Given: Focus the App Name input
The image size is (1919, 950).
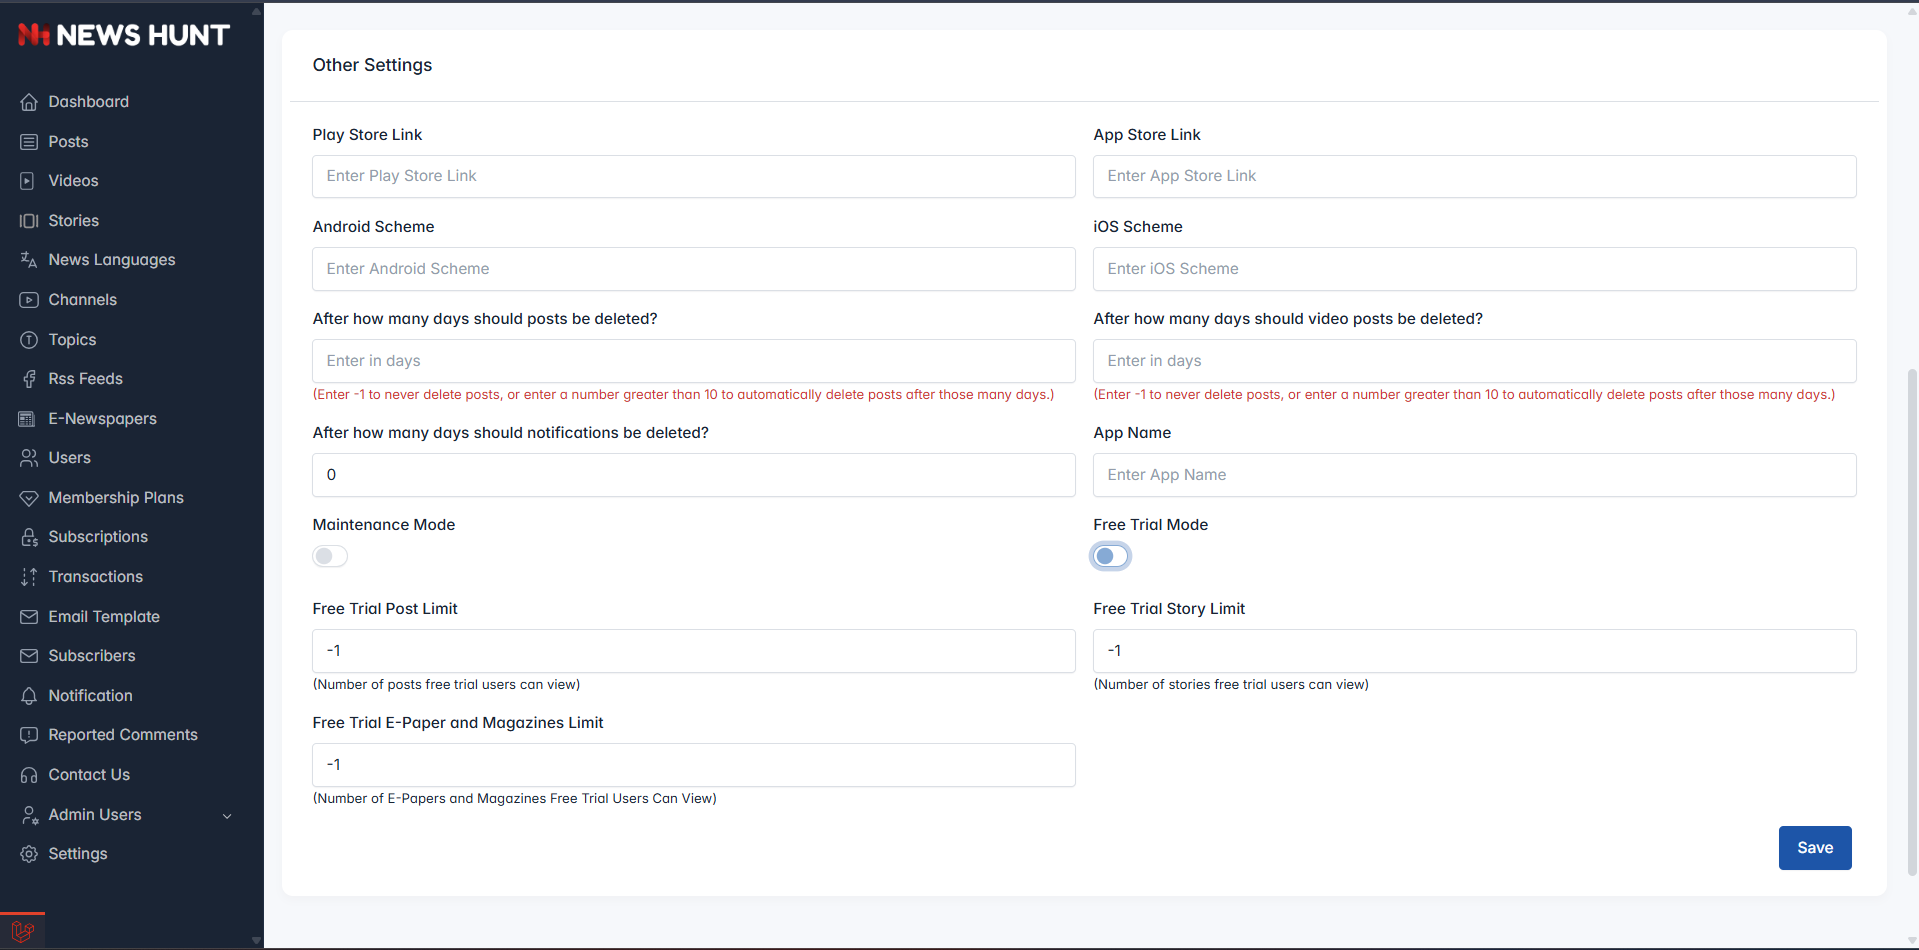Looking at the screenshot, I should [x=1475, y=475].
